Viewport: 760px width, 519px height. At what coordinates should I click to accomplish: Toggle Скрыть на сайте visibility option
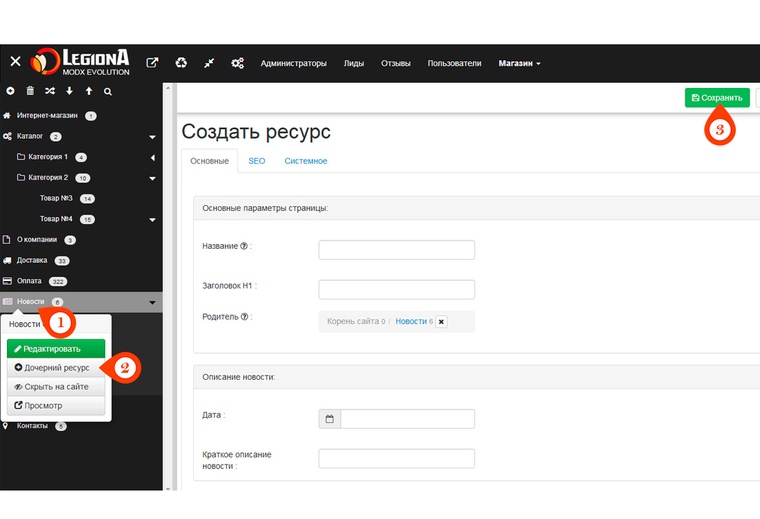[x=56, y=386]
